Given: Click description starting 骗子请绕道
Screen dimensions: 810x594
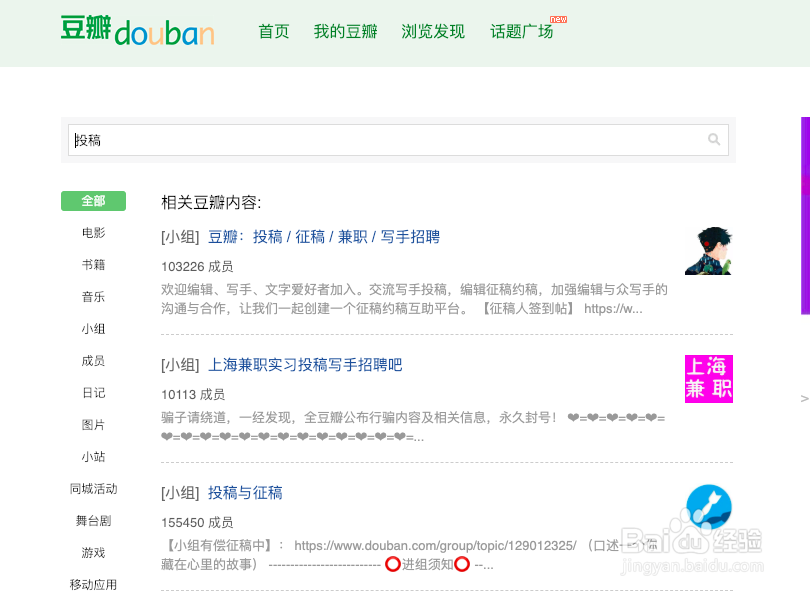Looking at the screenshot, I should (413, 427).
